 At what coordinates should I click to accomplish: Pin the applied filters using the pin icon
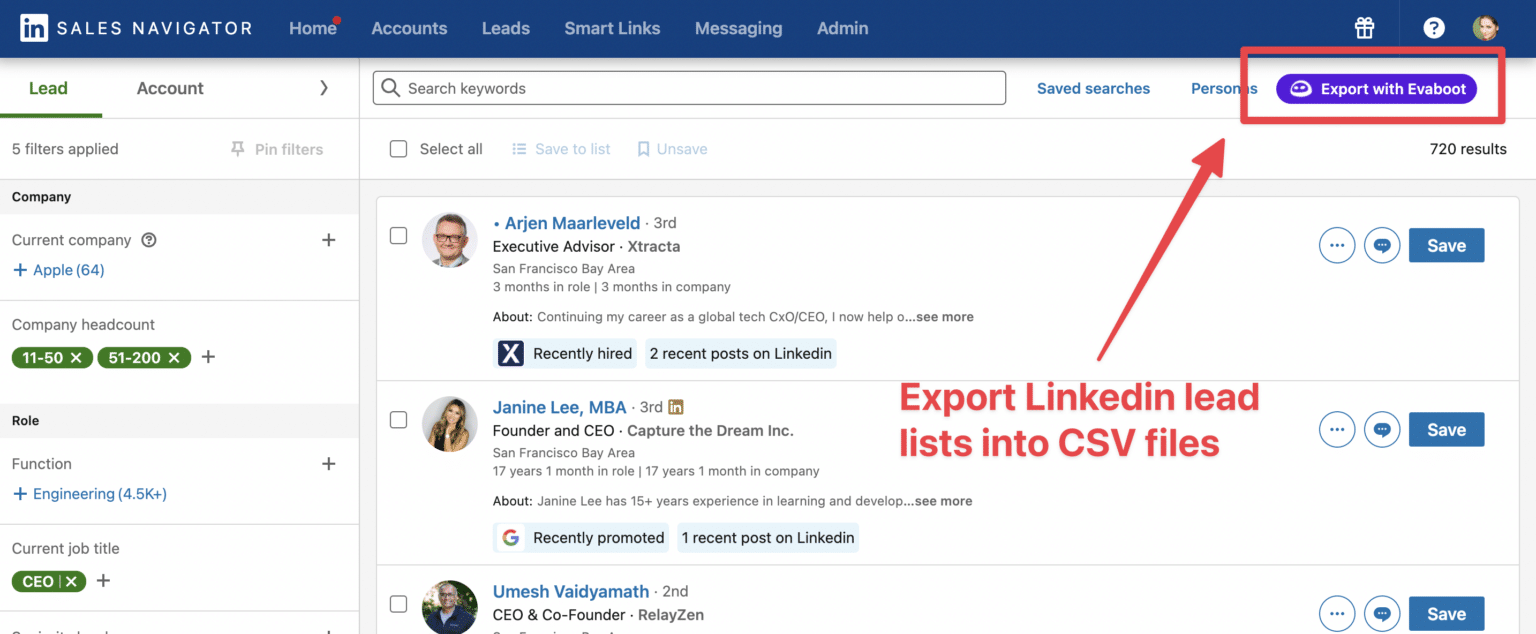tap(237, 148)
